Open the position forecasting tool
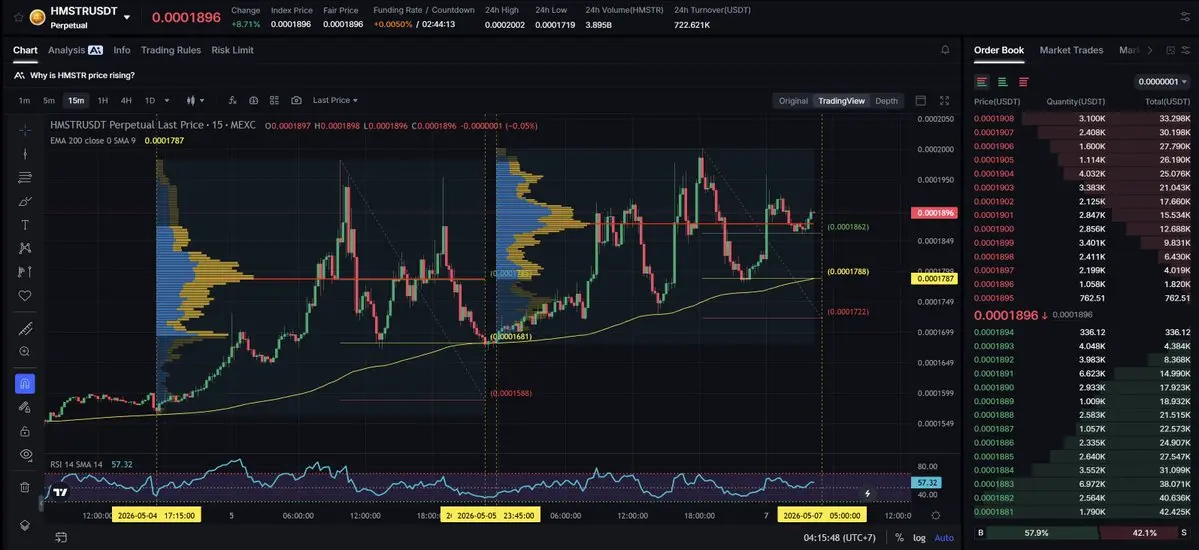1199x550 pixels. [x=25, y=272]
